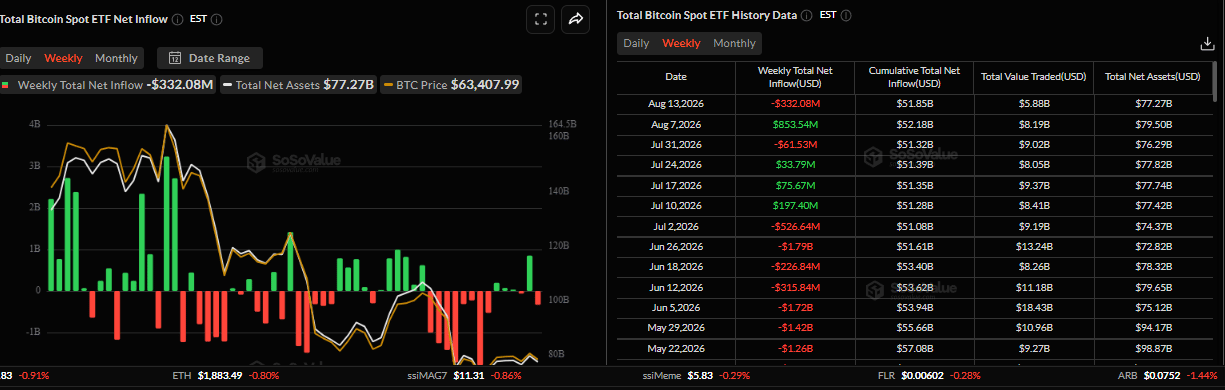Click $18.43B value traded cell
Image resolution: width=1225 pixels, height=390 pixels.
(1034, 307)
